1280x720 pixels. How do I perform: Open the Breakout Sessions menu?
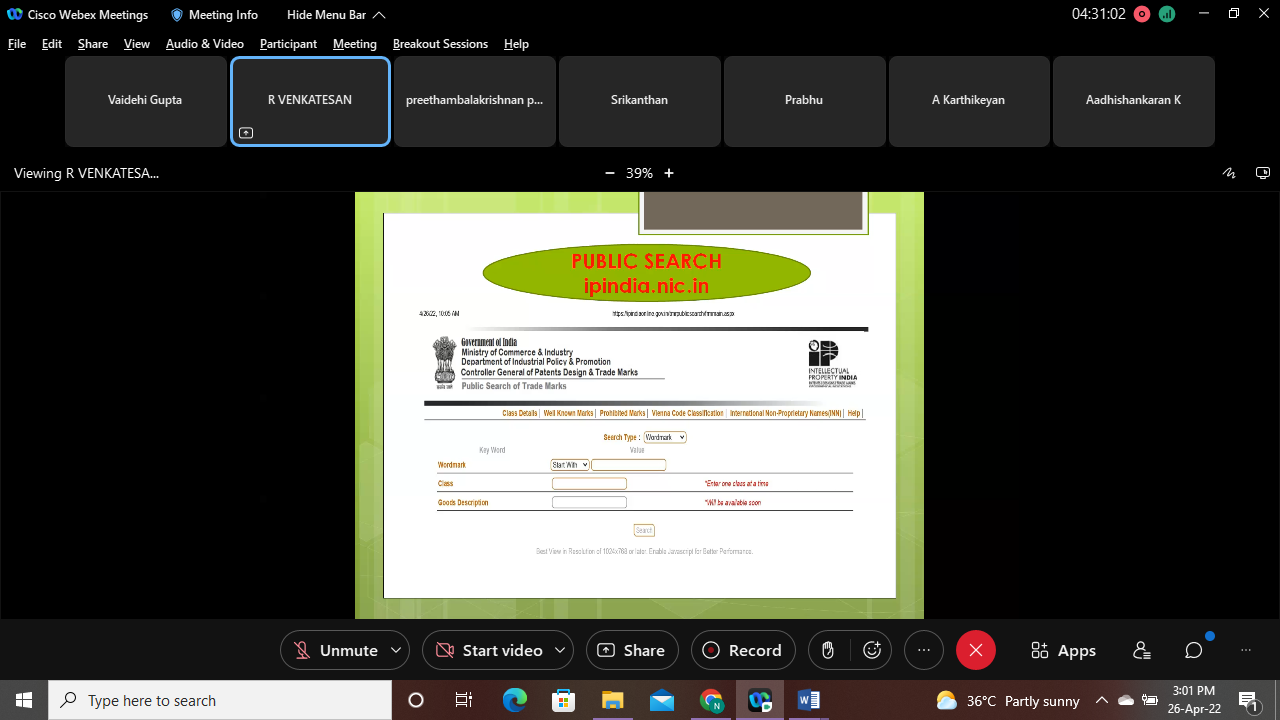pyautogui.click(x=440, y=44)
